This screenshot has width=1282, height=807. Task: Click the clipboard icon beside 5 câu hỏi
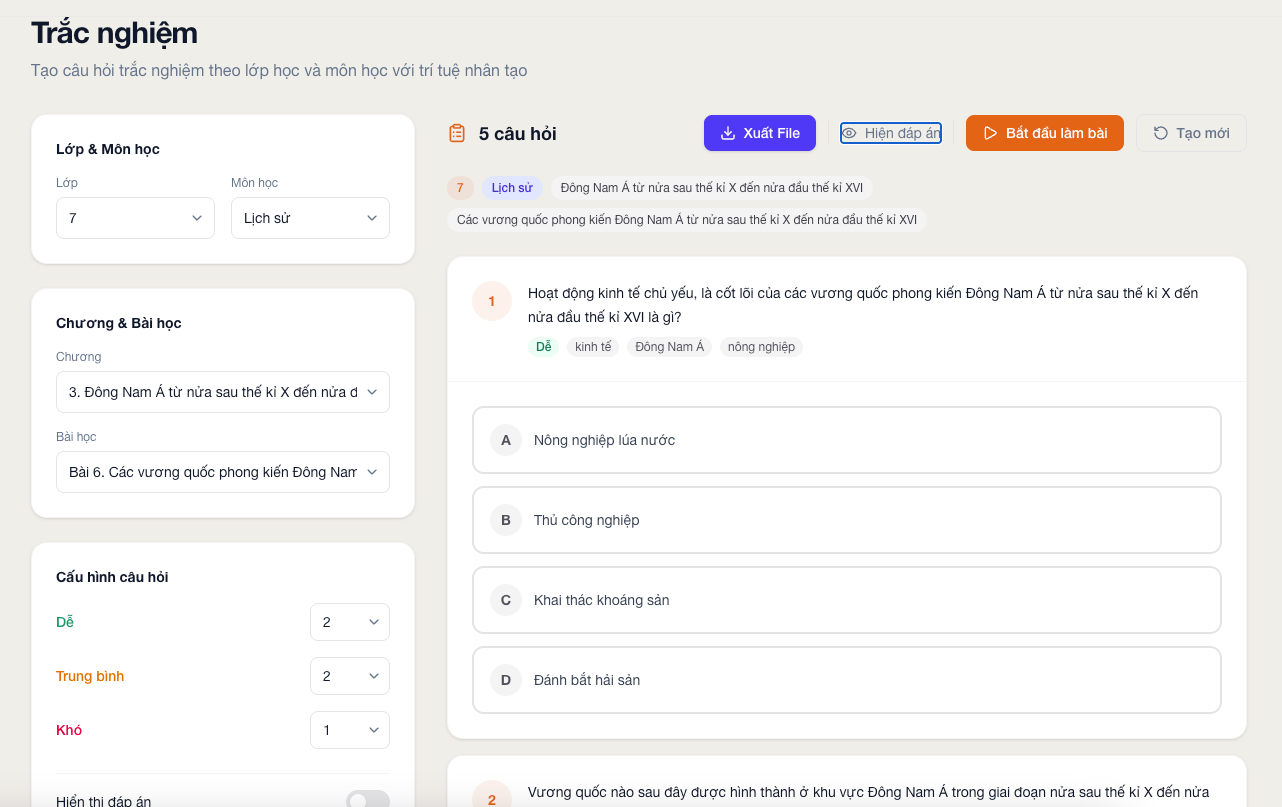point(457,133)
